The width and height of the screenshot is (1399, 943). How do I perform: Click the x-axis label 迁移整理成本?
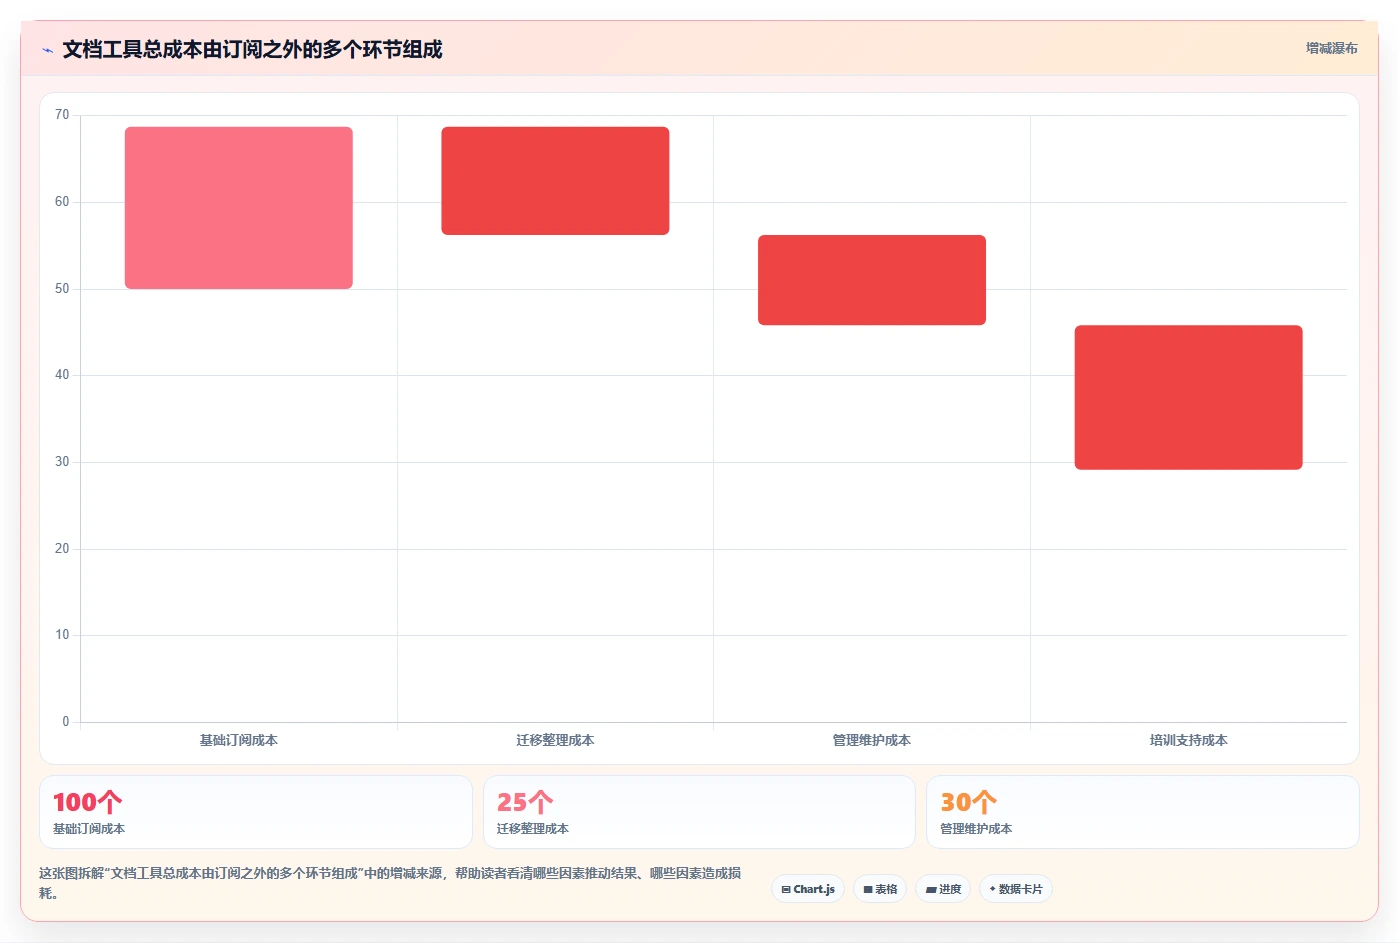[555, 741]
